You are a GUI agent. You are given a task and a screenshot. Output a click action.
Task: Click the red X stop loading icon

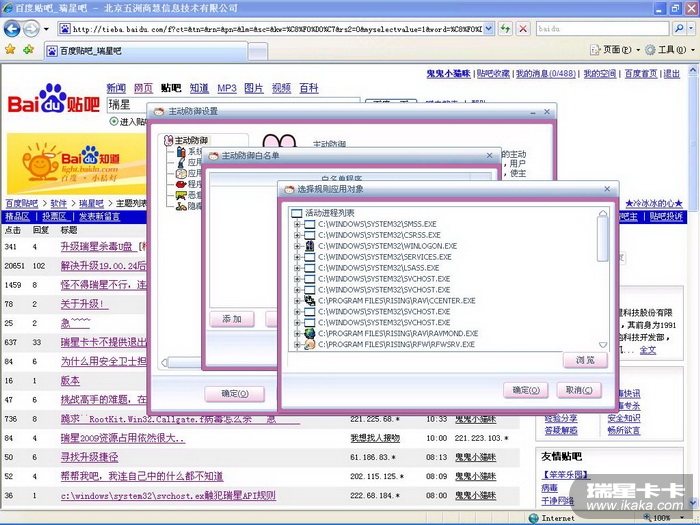523,29
